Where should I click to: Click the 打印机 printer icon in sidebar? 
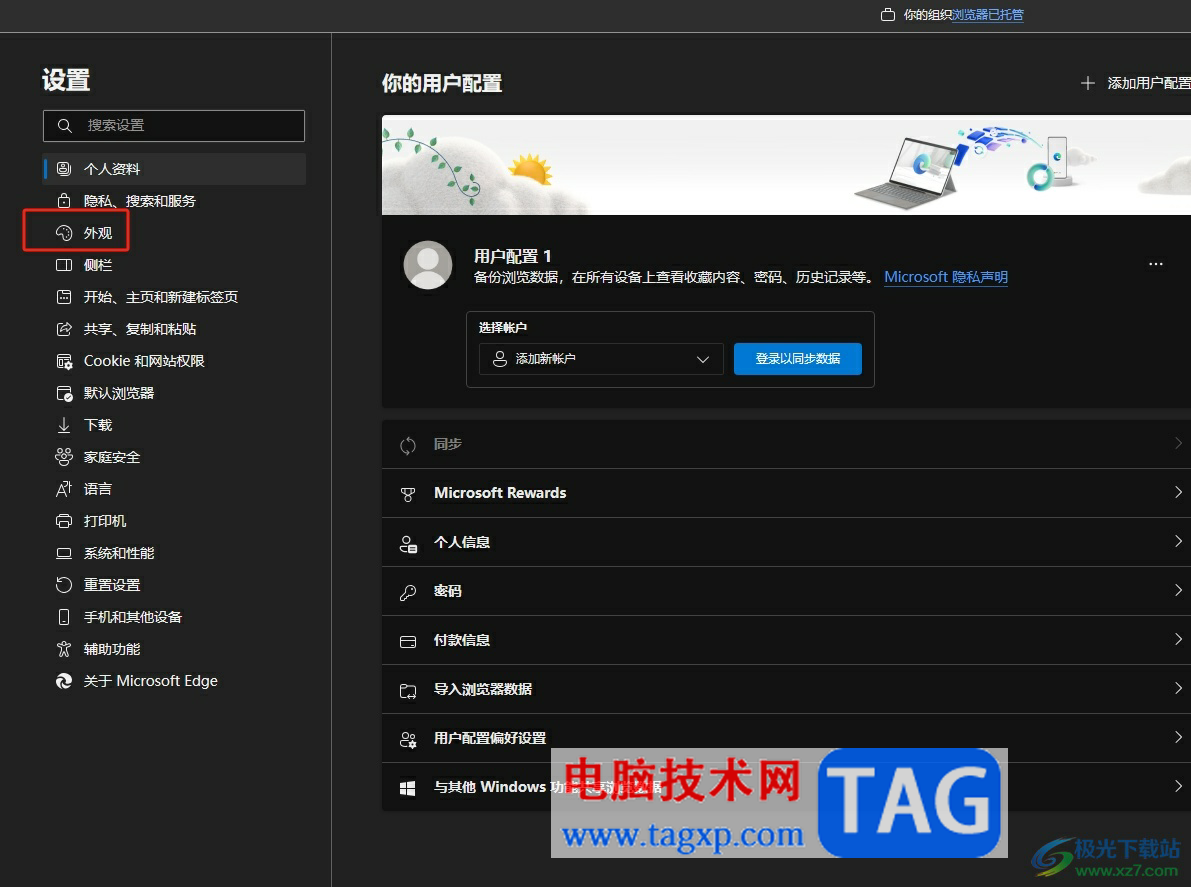pos(63,520)
